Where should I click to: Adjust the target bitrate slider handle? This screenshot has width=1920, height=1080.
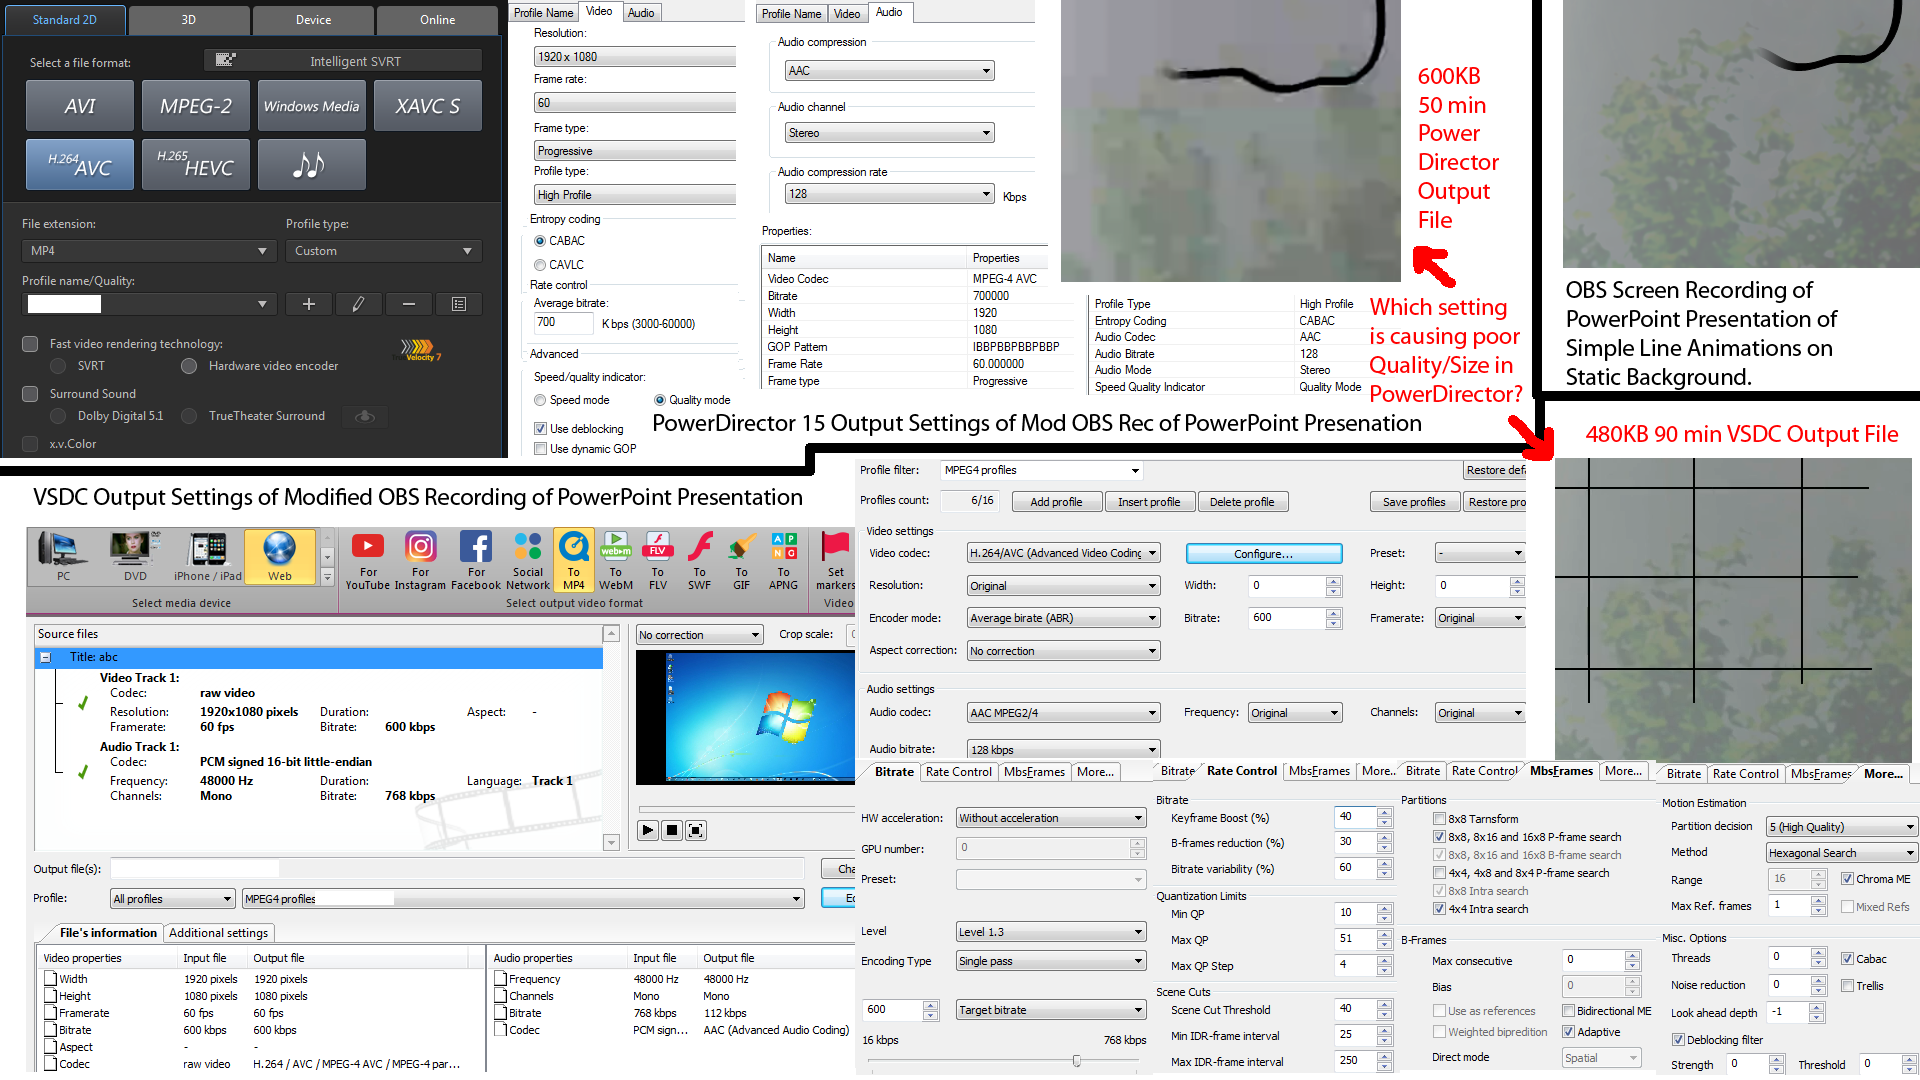point(1076,1061)
